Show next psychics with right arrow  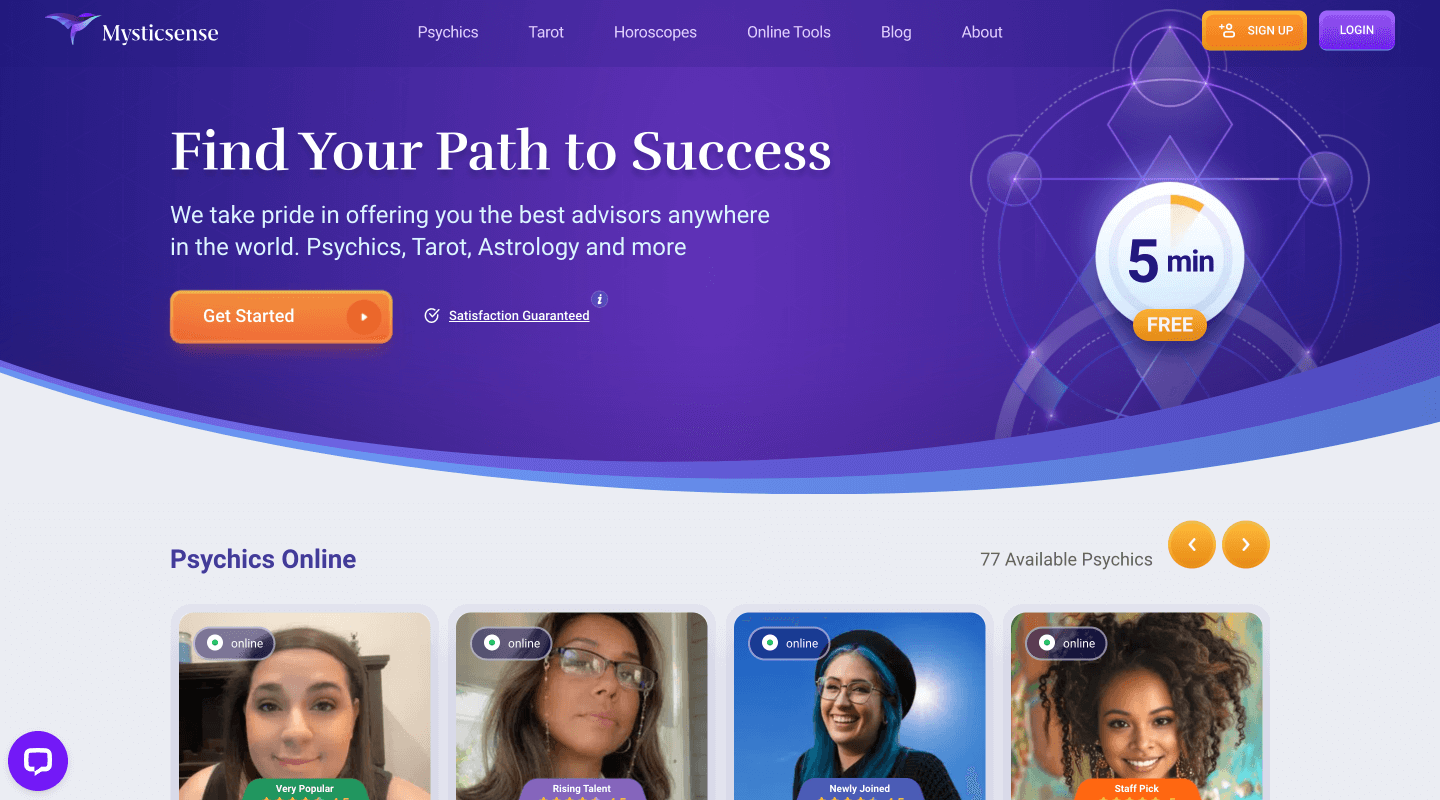tap(1246, 545)
